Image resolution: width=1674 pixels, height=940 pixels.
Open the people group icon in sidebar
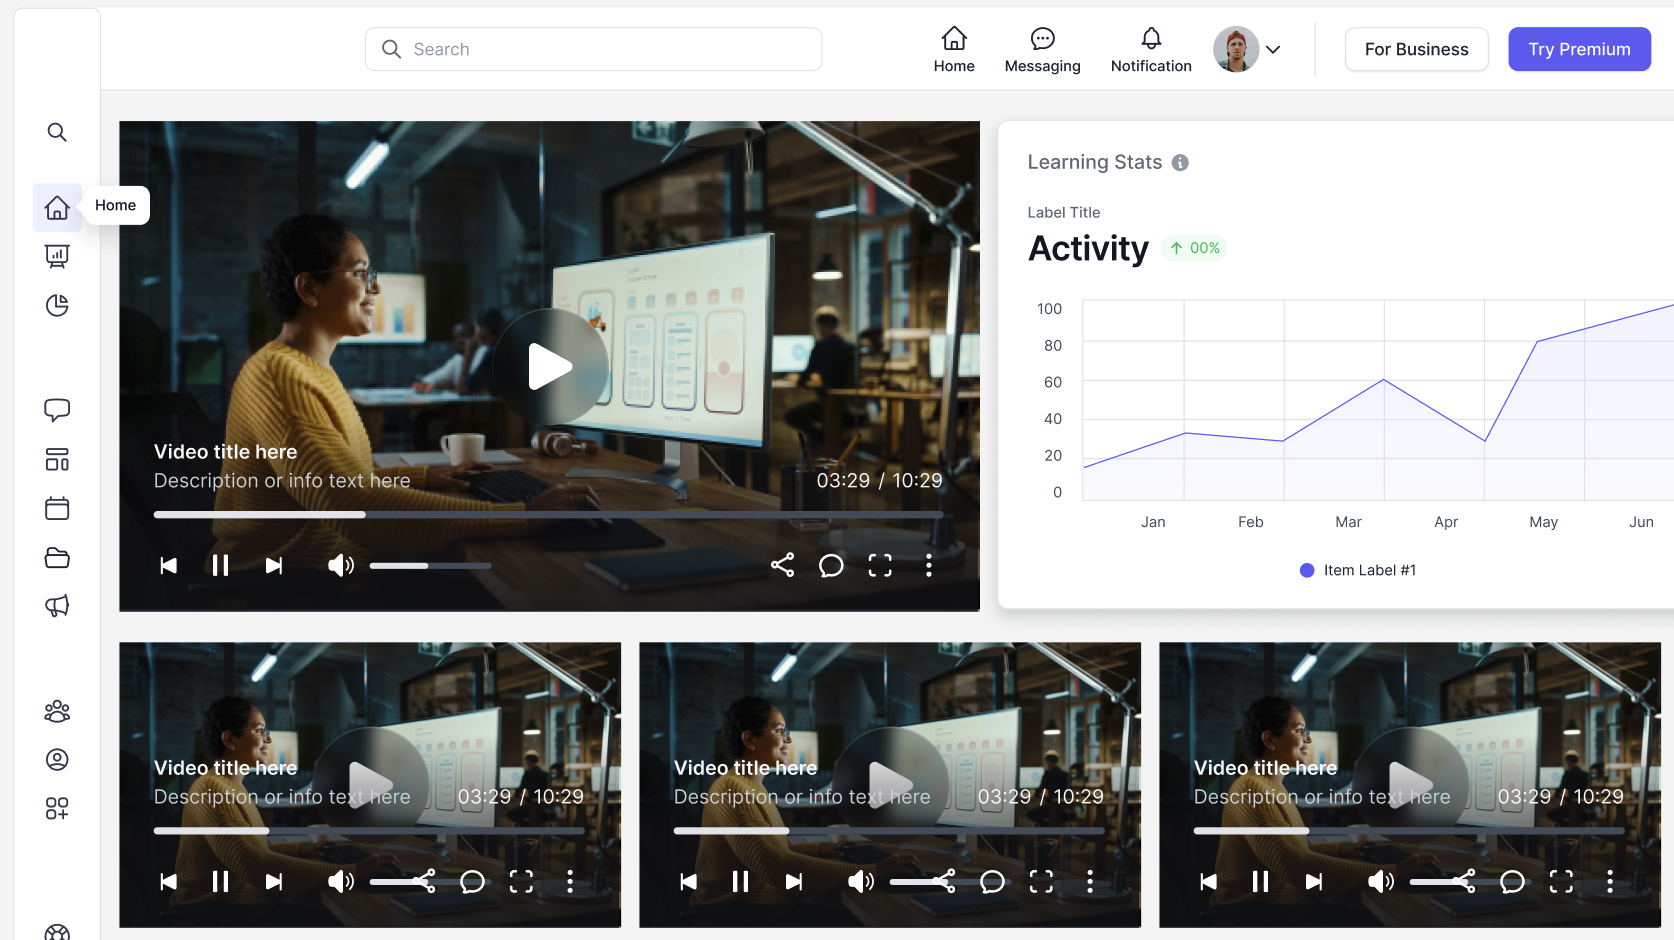[57, 711]
